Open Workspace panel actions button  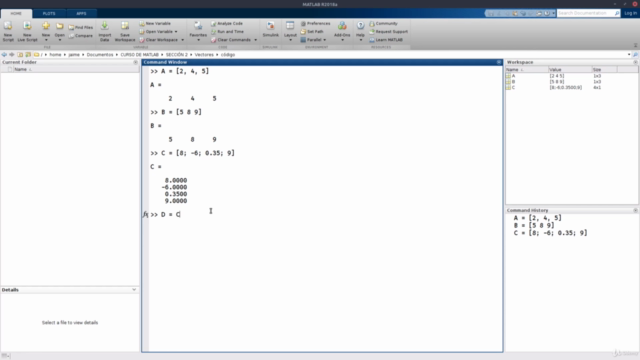(x=635, y=62)
